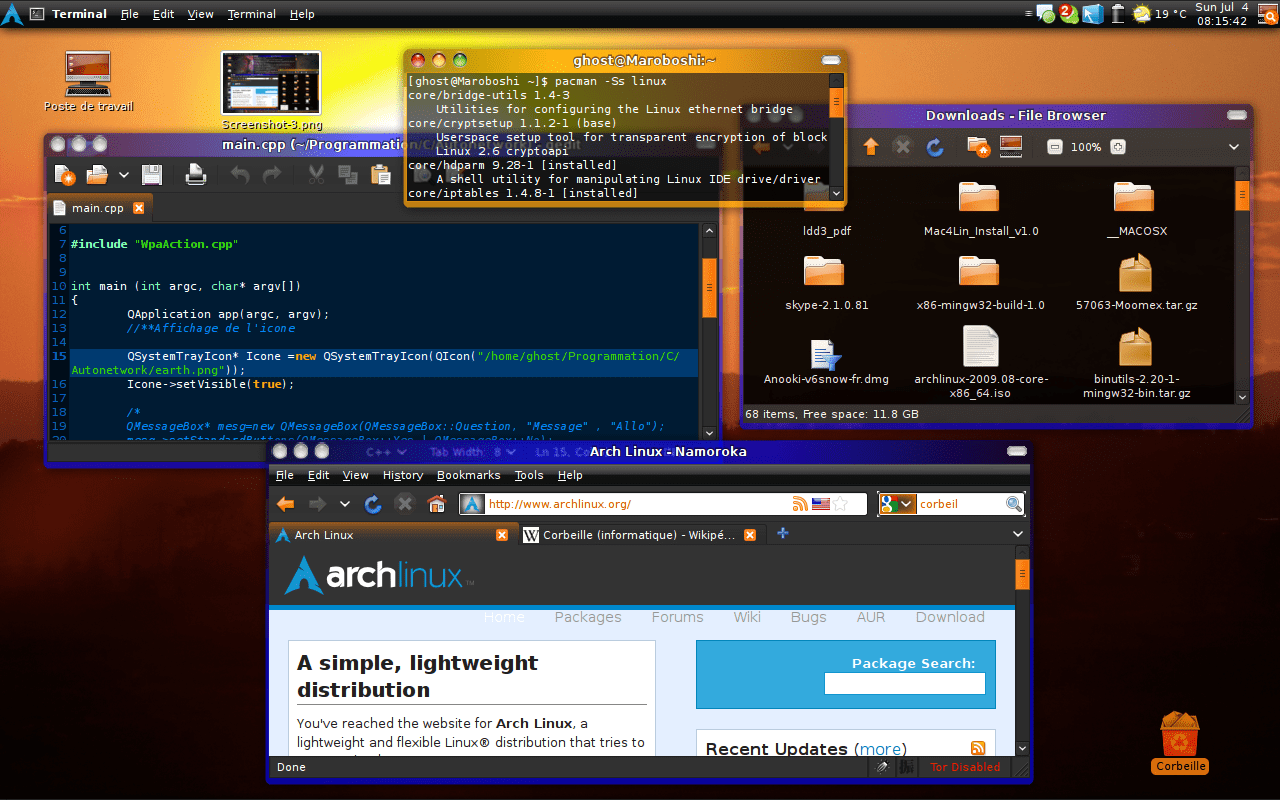This screenshot has width=1280, height=800.
Task: Click the Package Search input field
Action: (904, 683)
